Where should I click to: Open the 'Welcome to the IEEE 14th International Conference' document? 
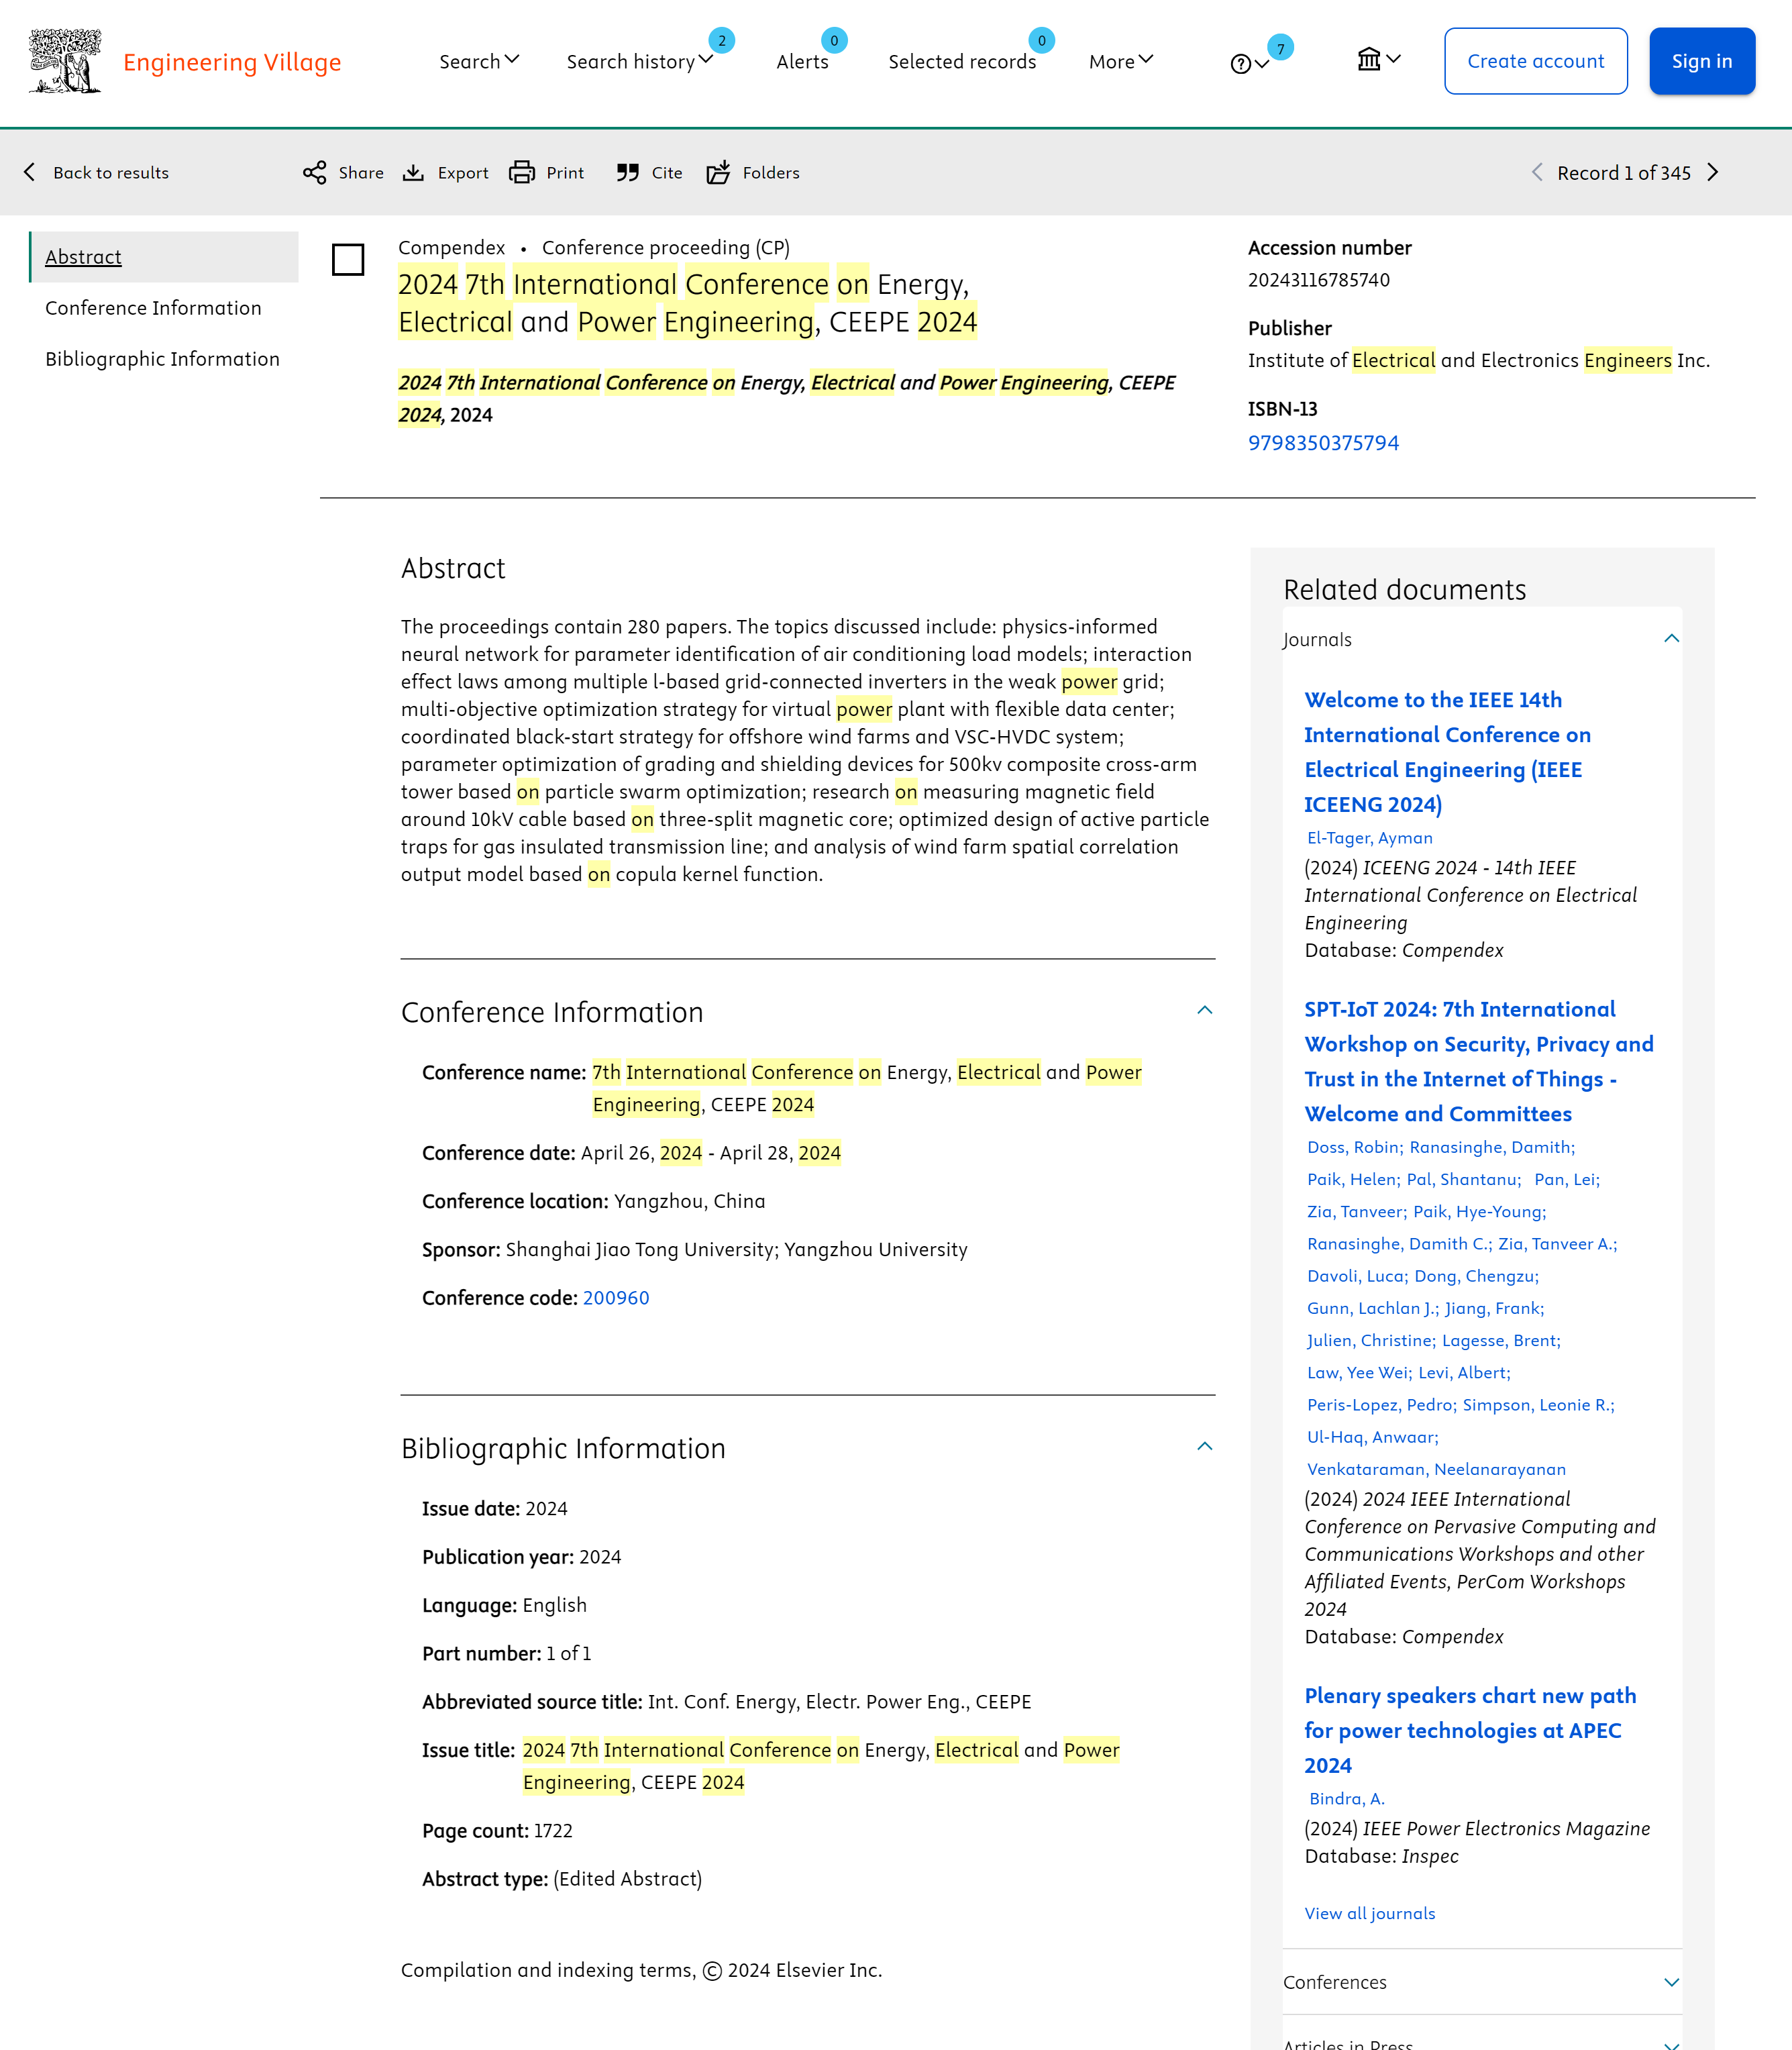tap(1447, 752)
